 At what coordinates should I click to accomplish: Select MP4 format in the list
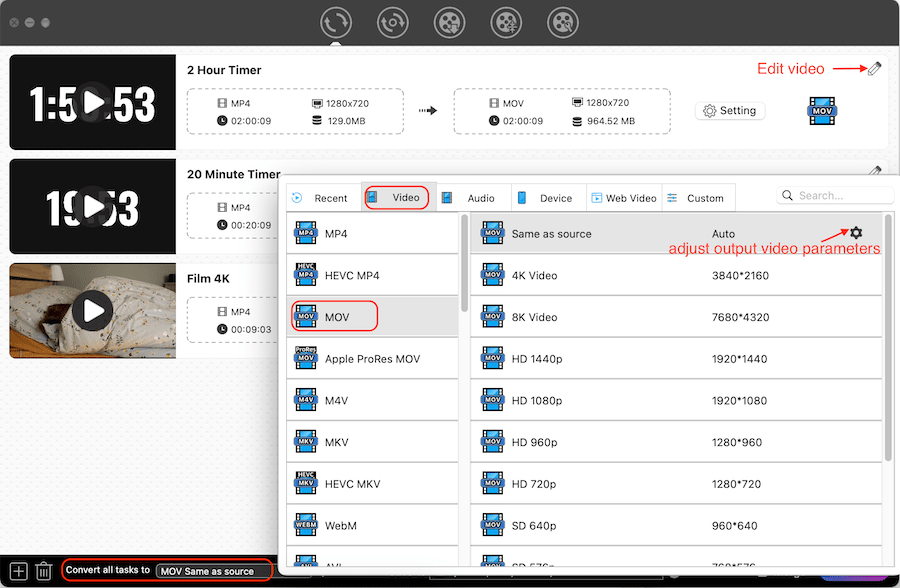(373, 234)
